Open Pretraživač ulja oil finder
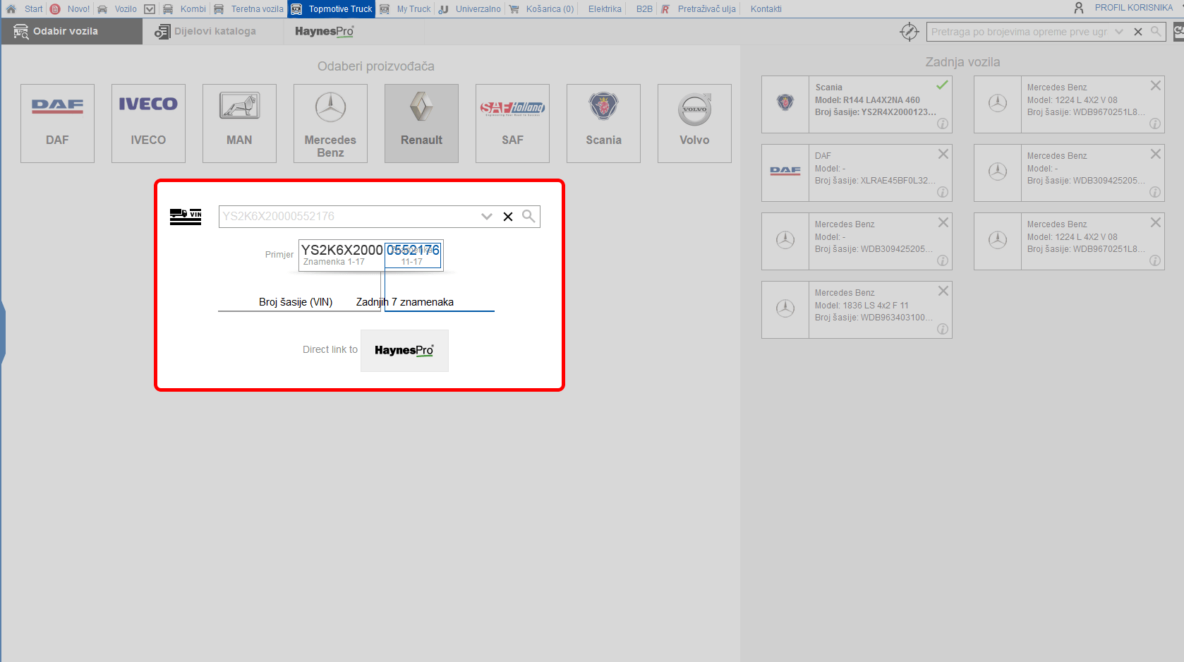 (x=698, y=9)
